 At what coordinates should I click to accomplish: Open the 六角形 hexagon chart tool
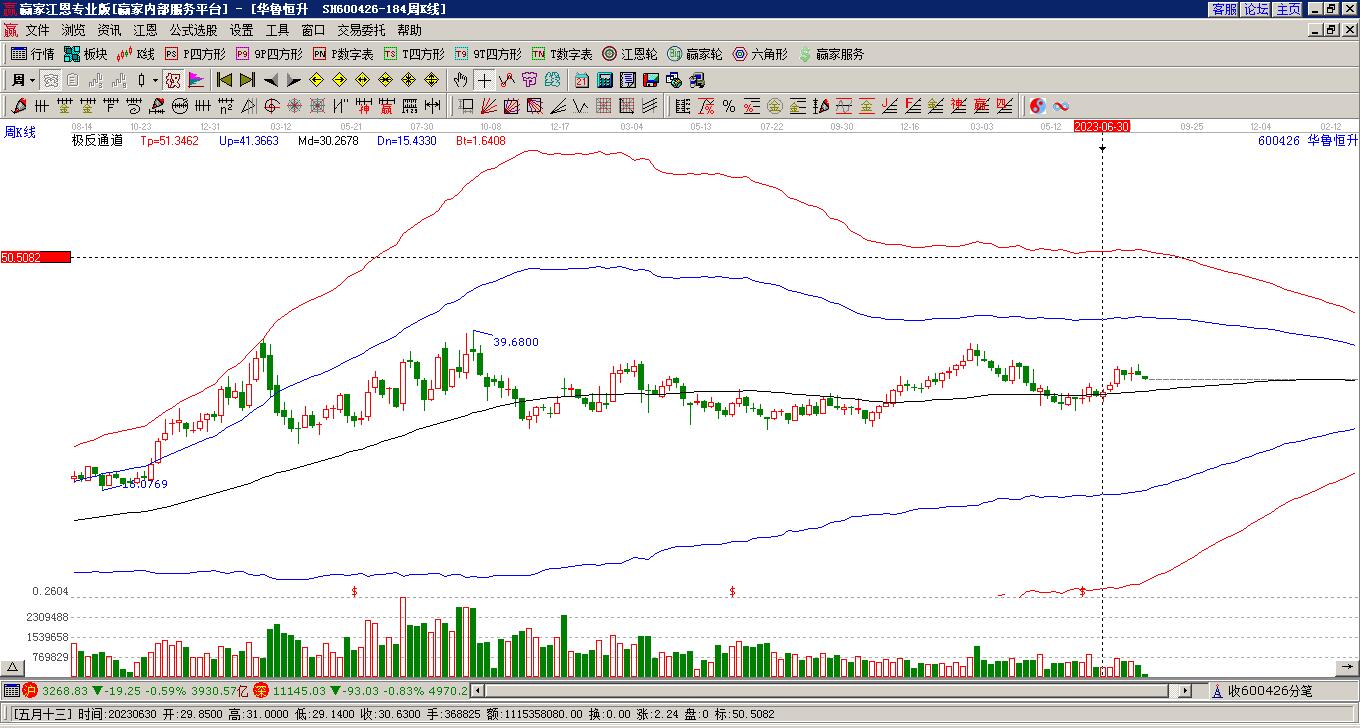760,54
